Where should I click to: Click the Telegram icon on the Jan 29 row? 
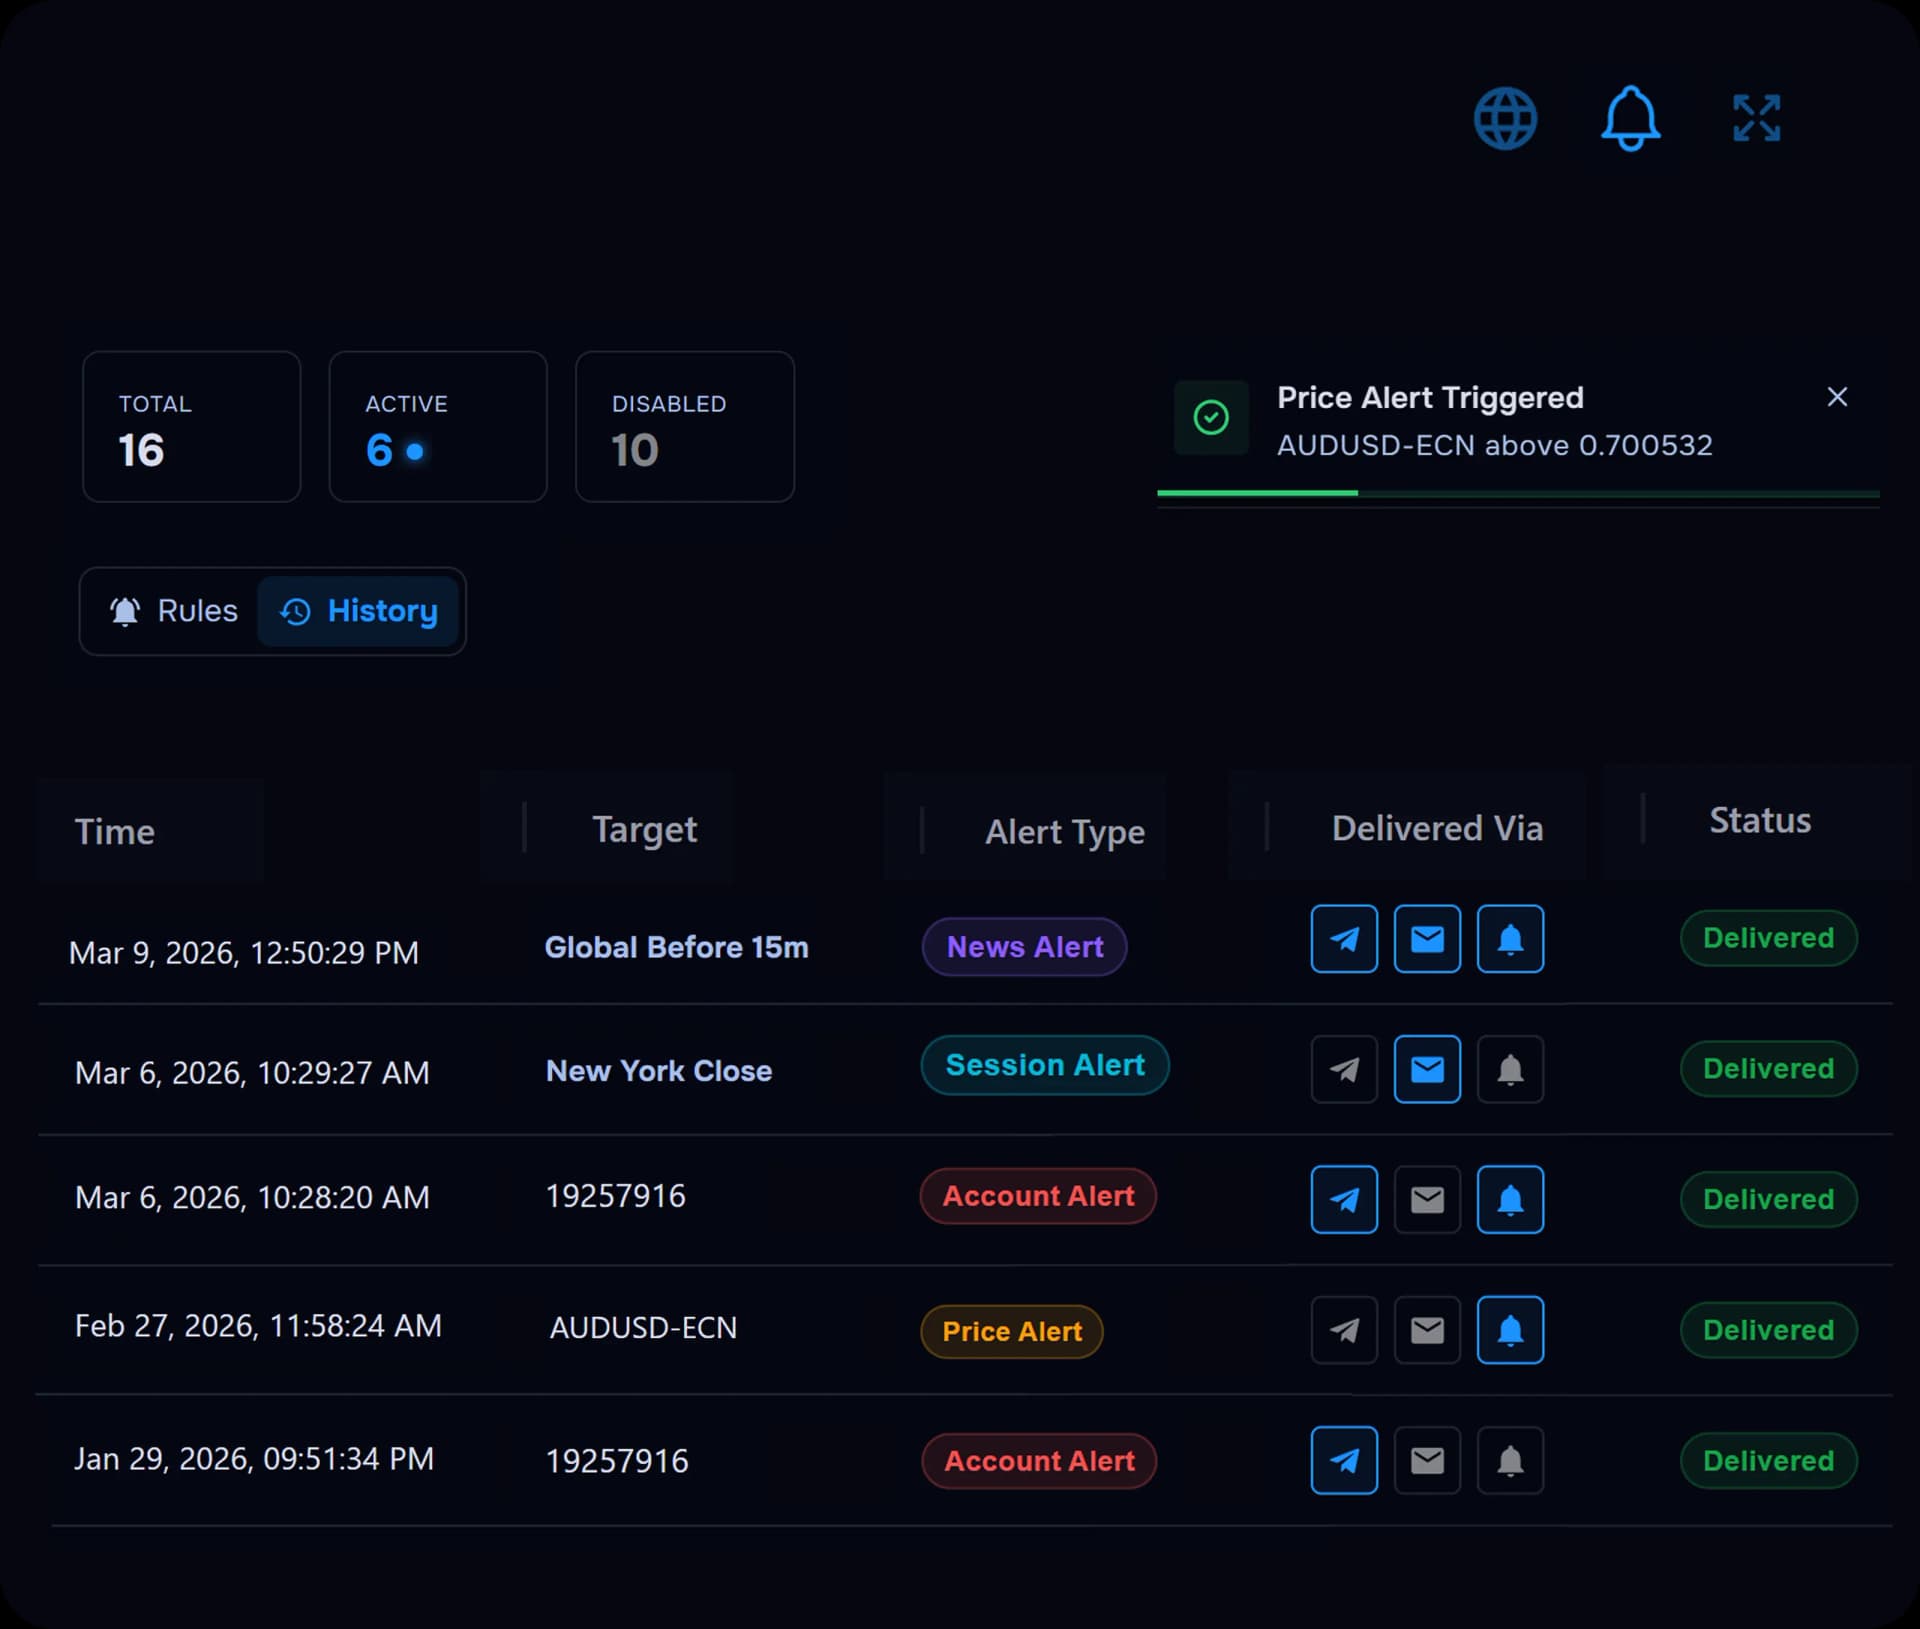(x=1344, y=1460)
